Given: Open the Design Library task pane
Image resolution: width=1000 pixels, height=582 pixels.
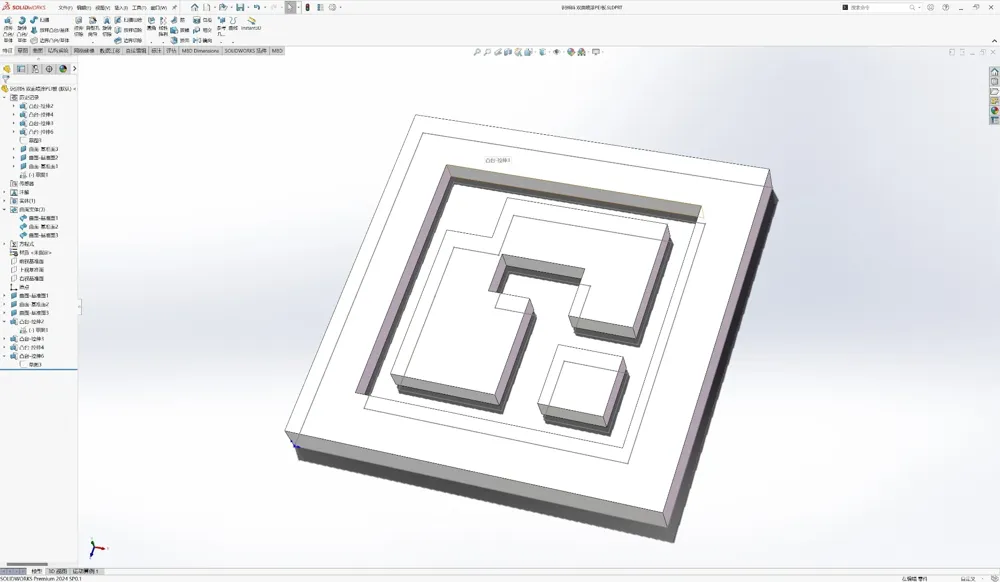Looking at the screenshot, I should tap(994, 82).
